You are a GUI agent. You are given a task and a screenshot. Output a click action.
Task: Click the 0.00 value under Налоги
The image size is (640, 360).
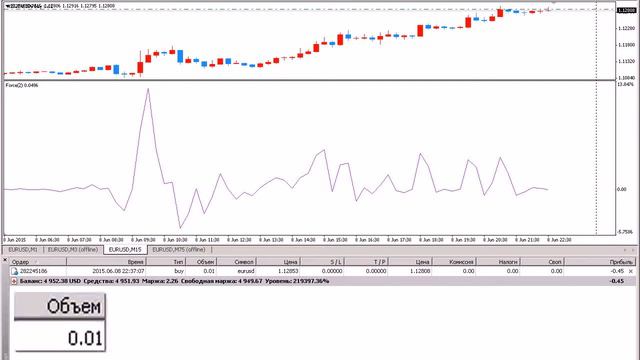(512, 271)
